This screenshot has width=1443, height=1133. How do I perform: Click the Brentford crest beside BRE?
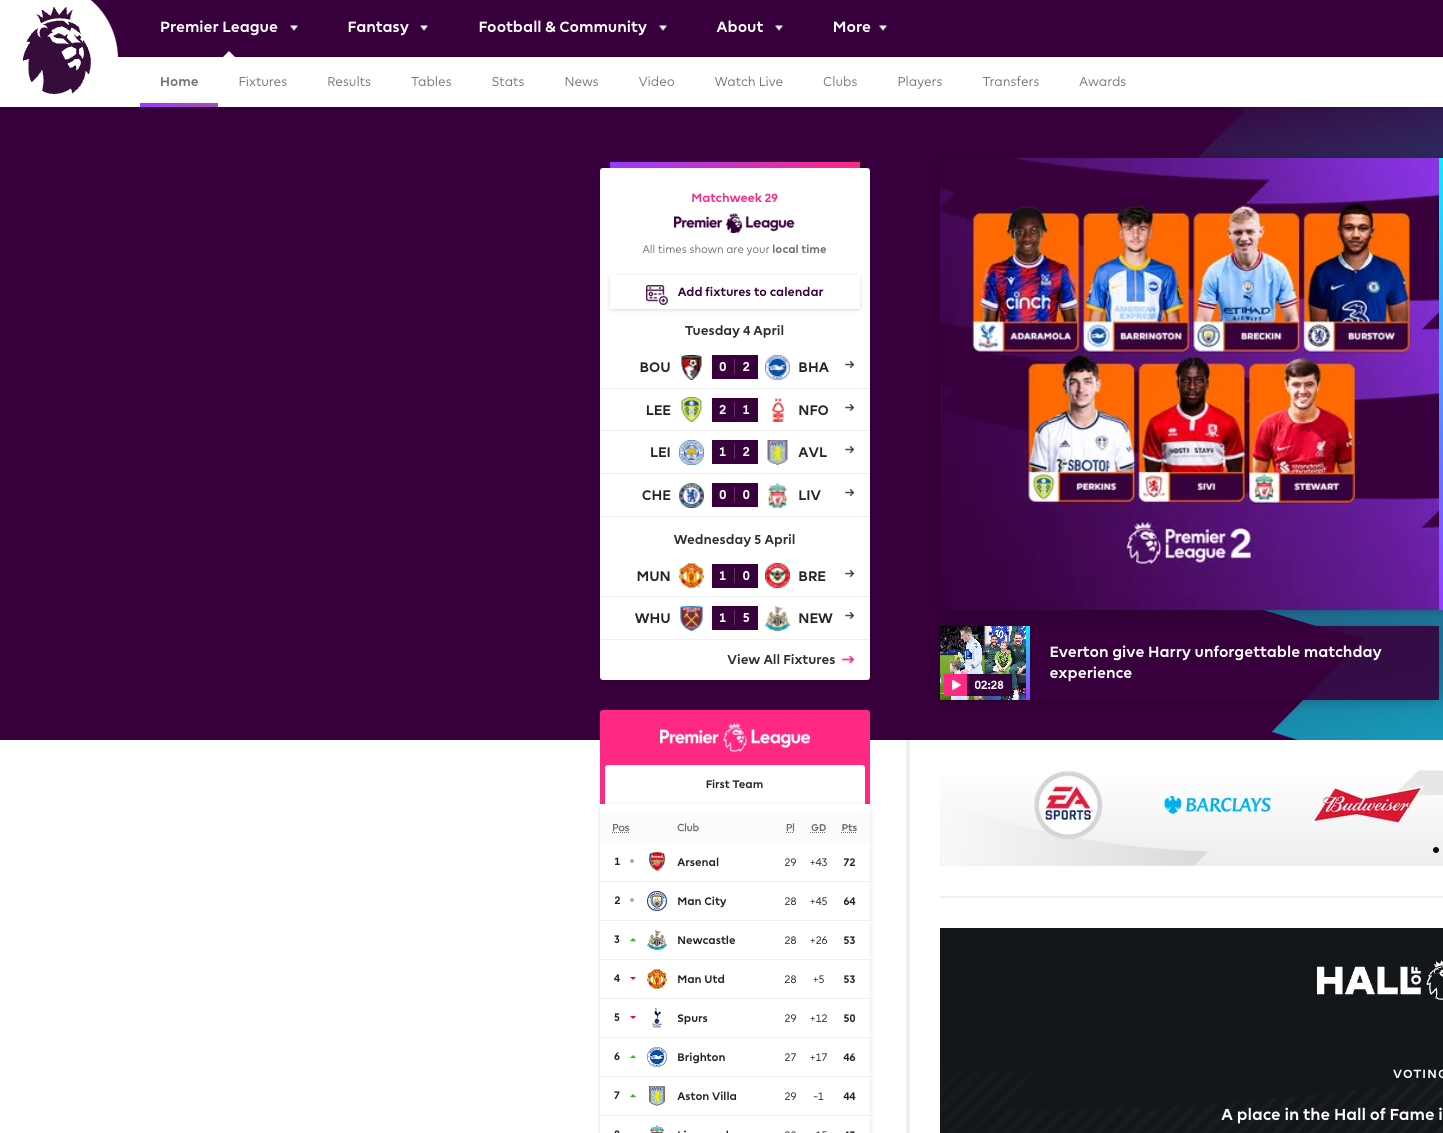[x=777, y=575]
